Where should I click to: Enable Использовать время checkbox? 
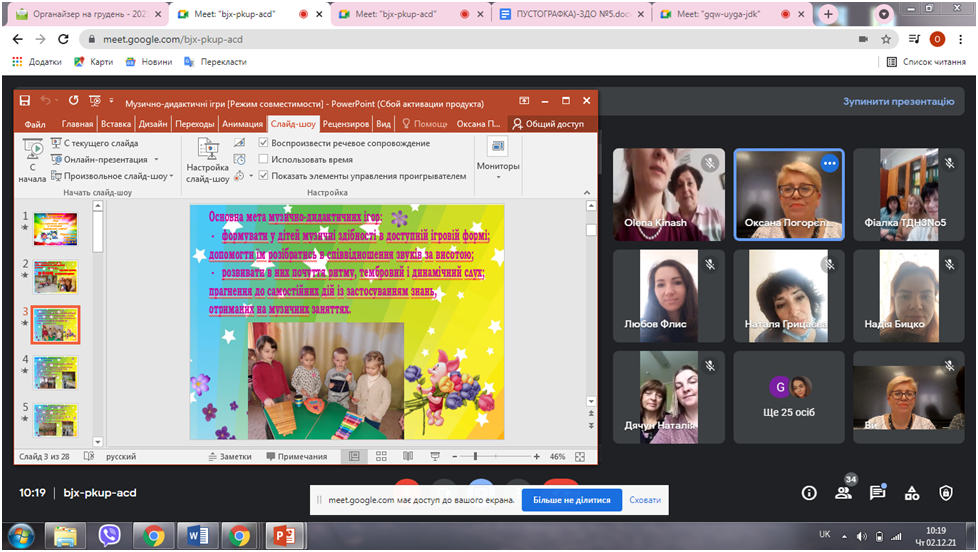pos(263,159)
